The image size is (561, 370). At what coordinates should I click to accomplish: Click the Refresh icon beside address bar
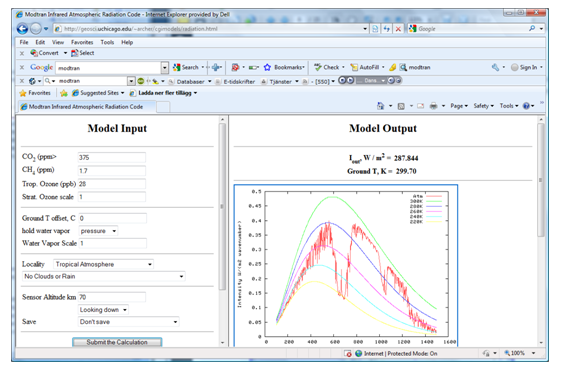pos(386,29)
